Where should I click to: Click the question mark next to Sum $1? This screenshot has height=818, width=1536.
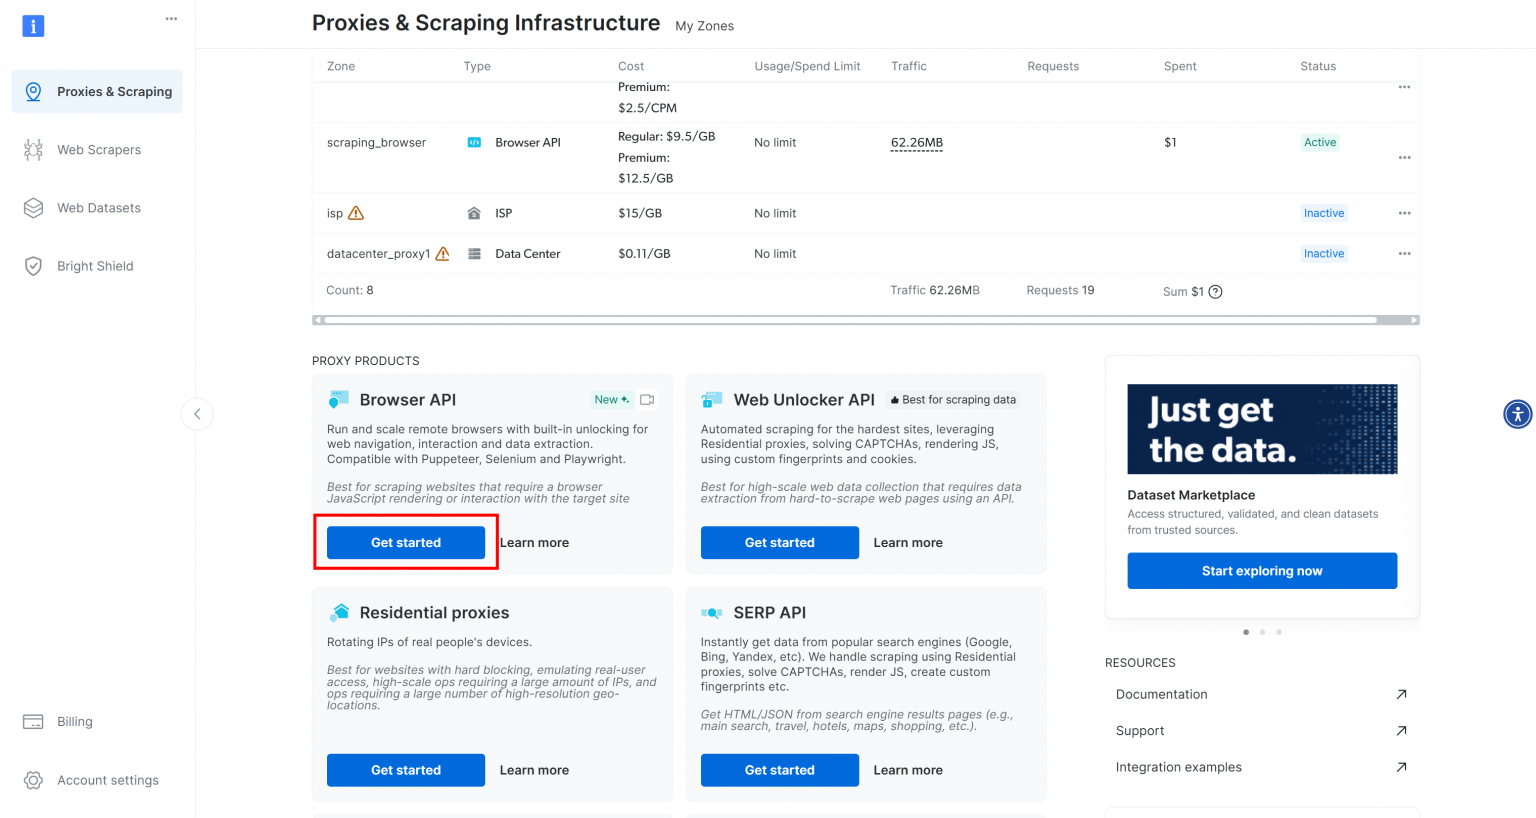pos(1215,291)
